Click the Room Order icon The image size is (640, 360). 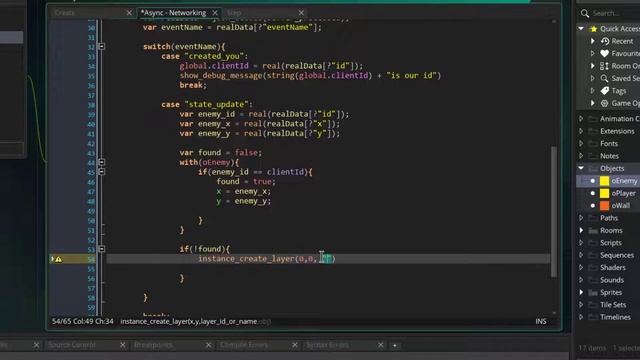pyautogui.click(x=604, y=66)
